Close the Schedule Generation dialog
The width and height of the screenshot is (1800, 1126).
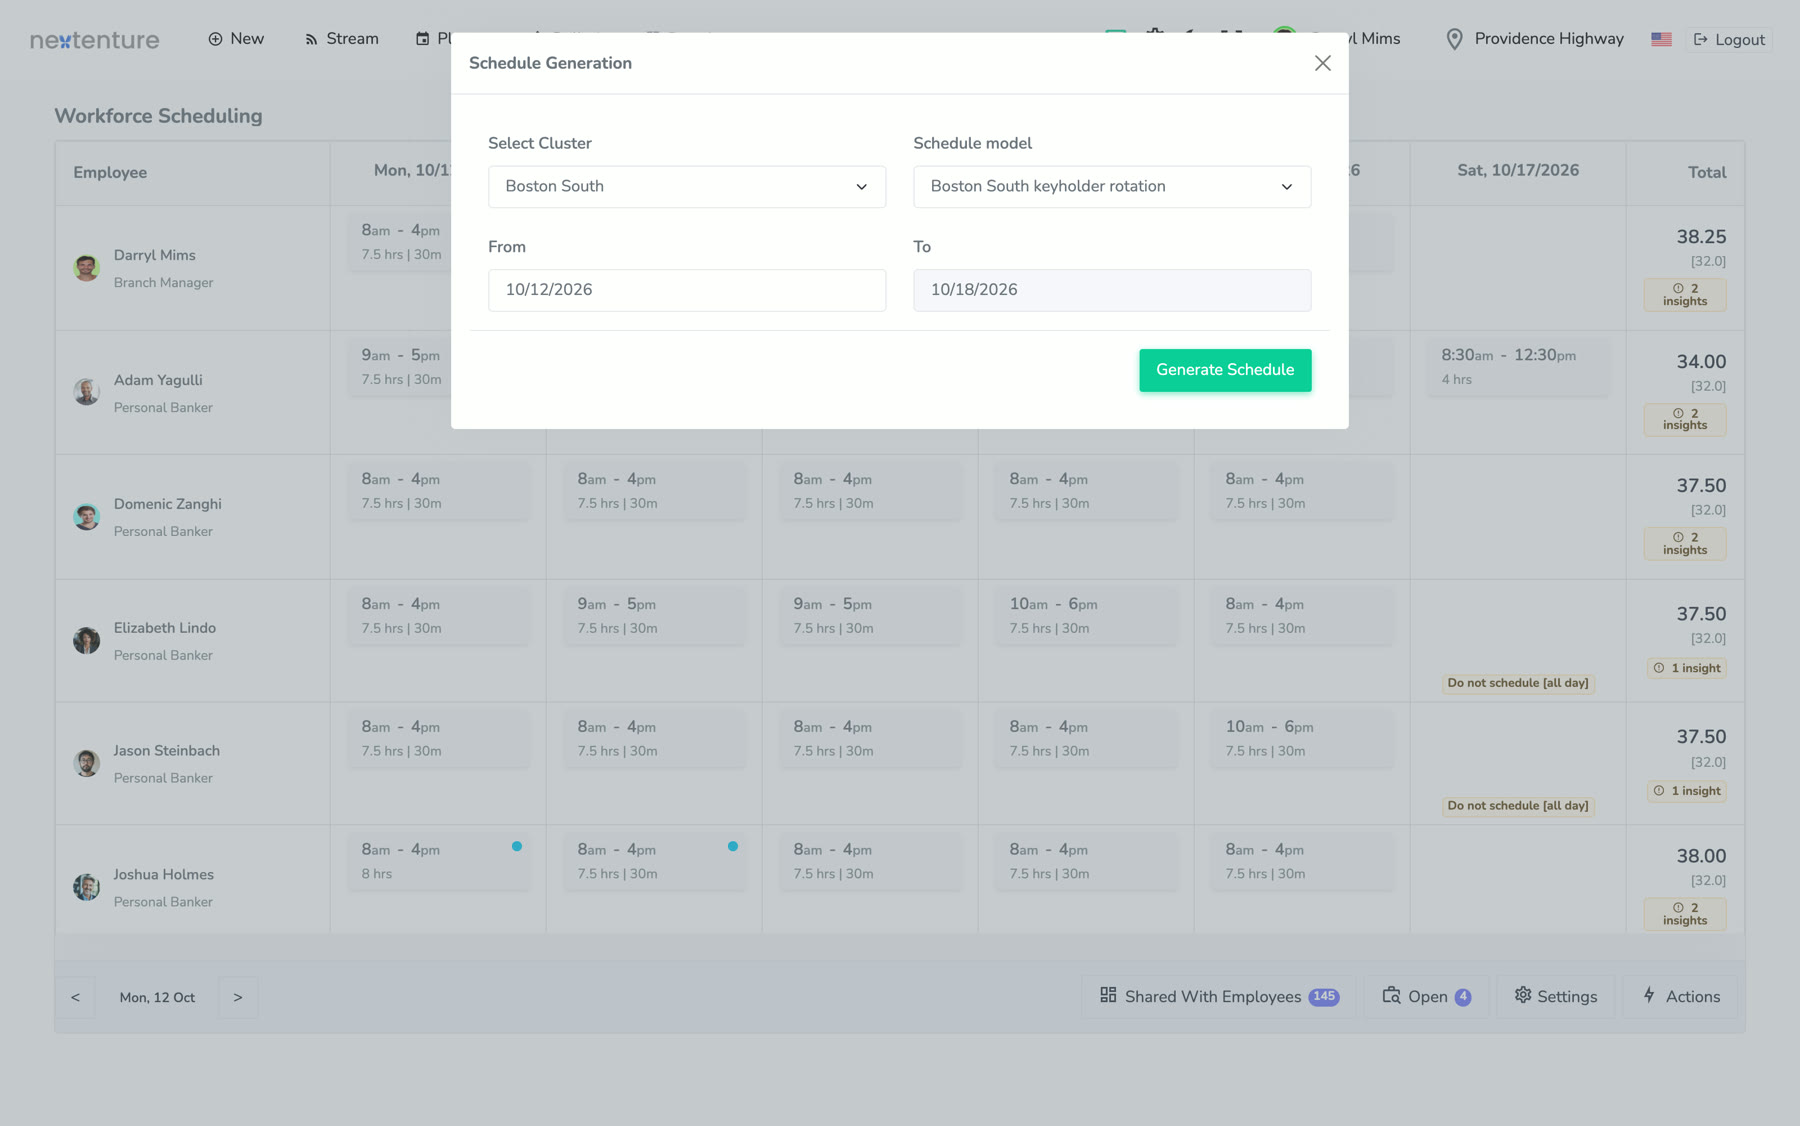point(1322,63)
